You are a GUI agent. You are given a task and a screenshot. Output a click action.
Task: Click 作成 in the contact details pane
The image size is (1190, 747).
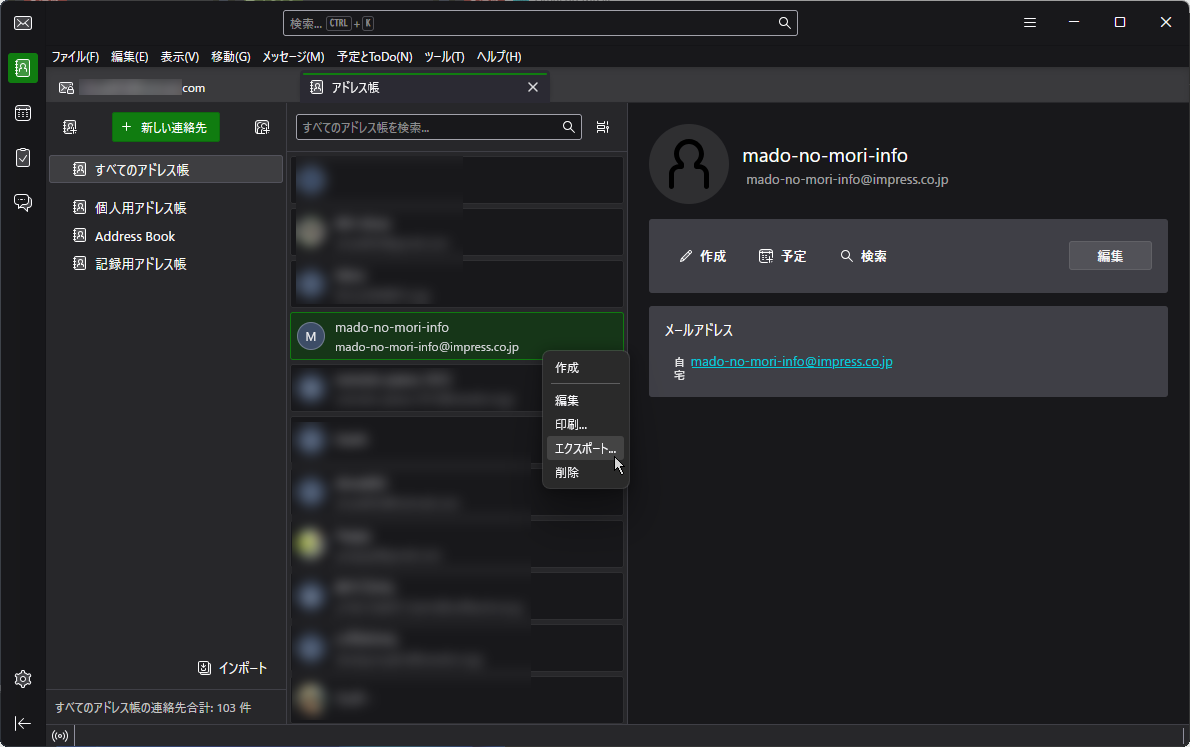(x=703, y=256)
